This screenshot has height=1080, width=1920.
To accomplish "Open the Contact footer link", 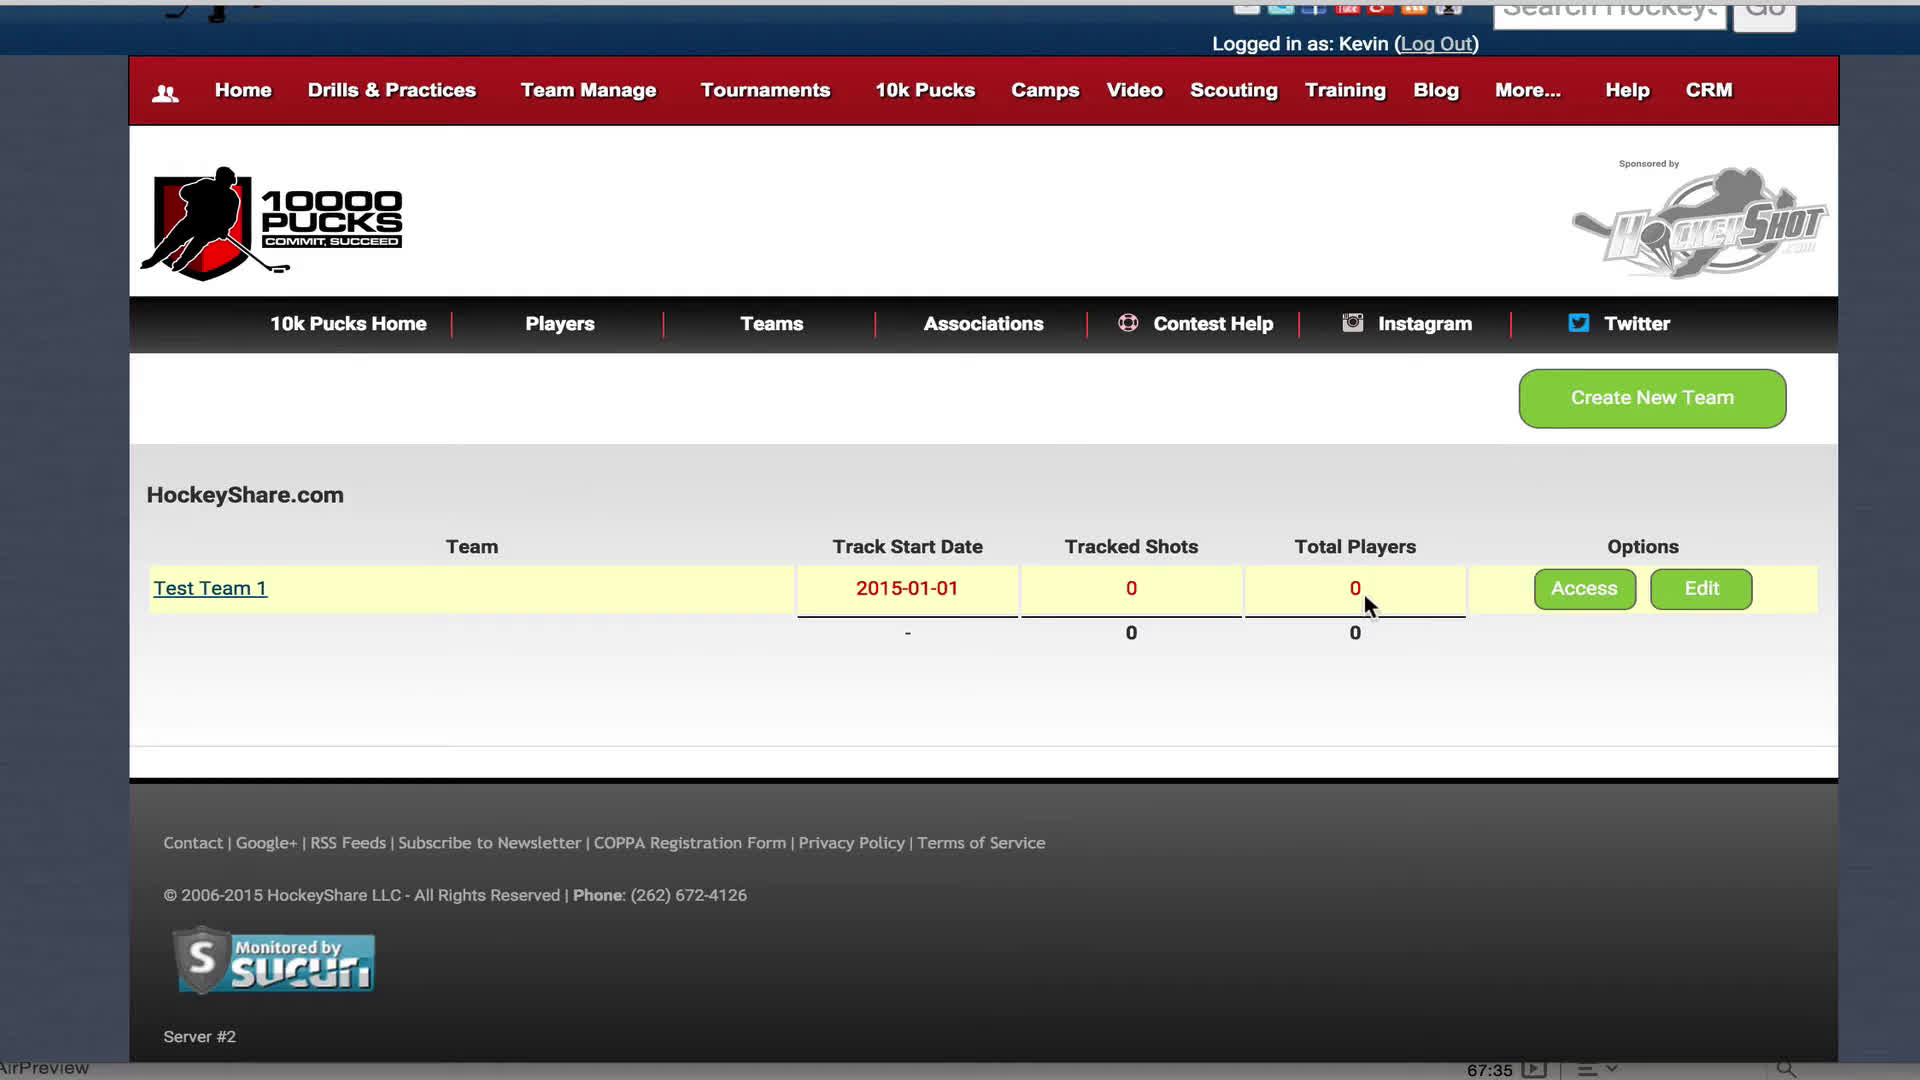I will [193, 843].
